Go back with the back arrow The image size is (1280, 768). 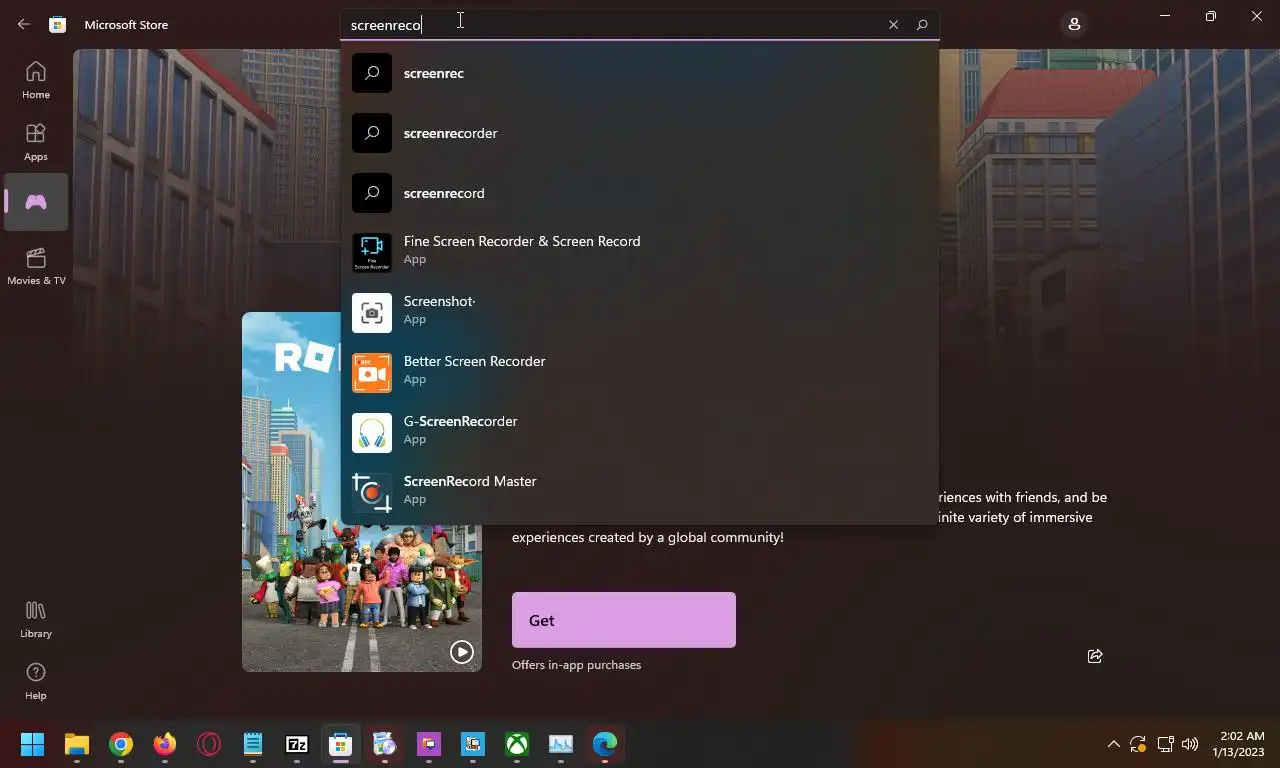(x=24, y=24)
